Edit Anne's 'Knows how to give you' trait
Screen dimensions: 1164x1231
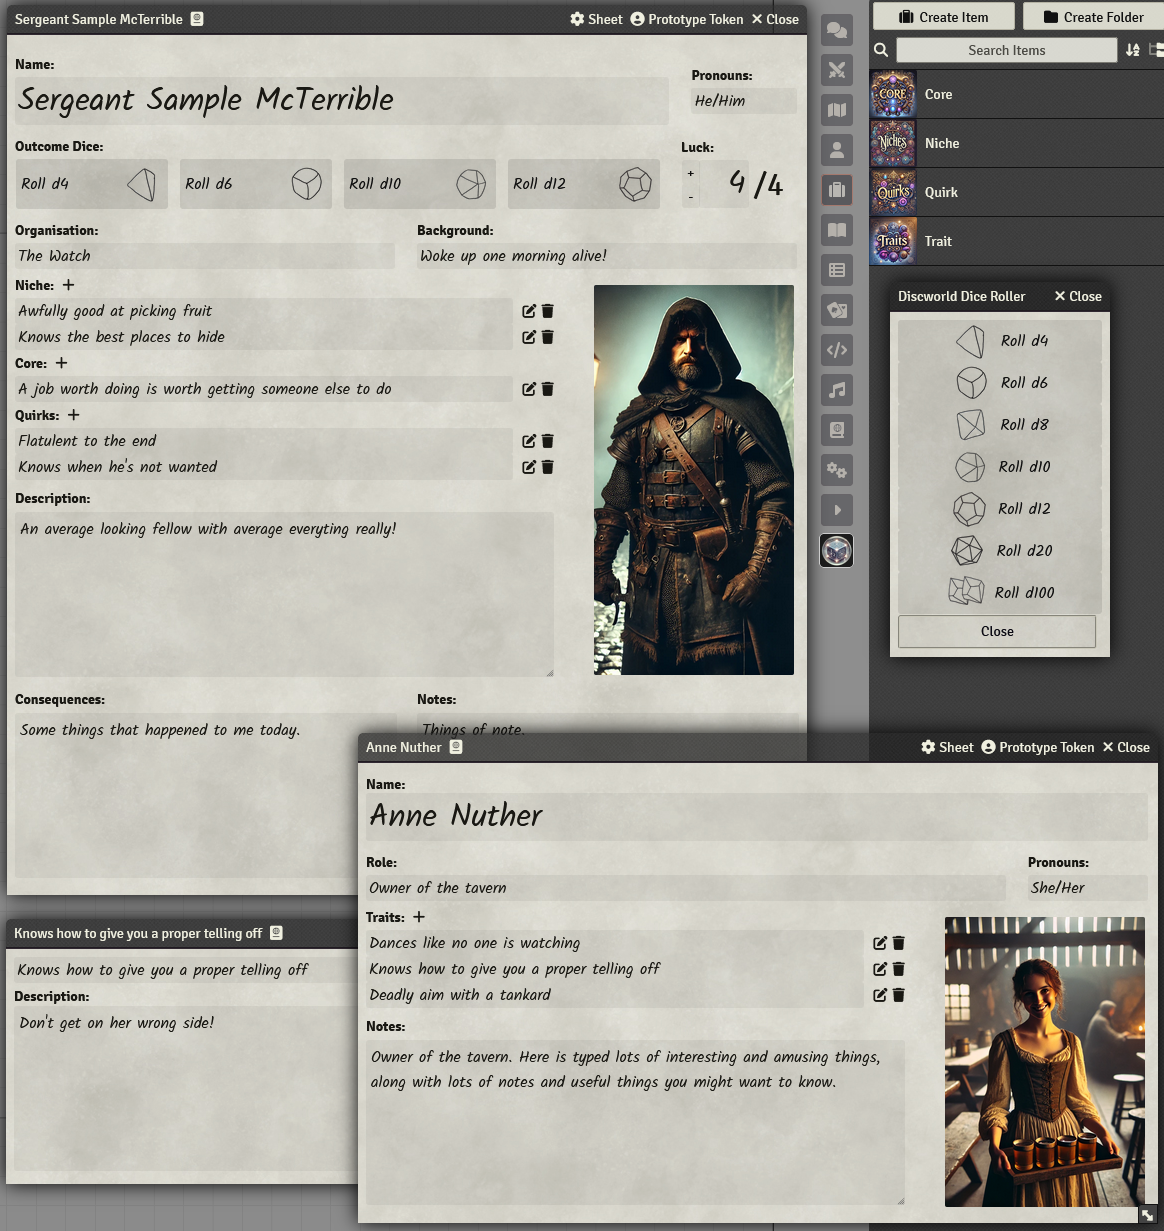(x=880, y=969)
